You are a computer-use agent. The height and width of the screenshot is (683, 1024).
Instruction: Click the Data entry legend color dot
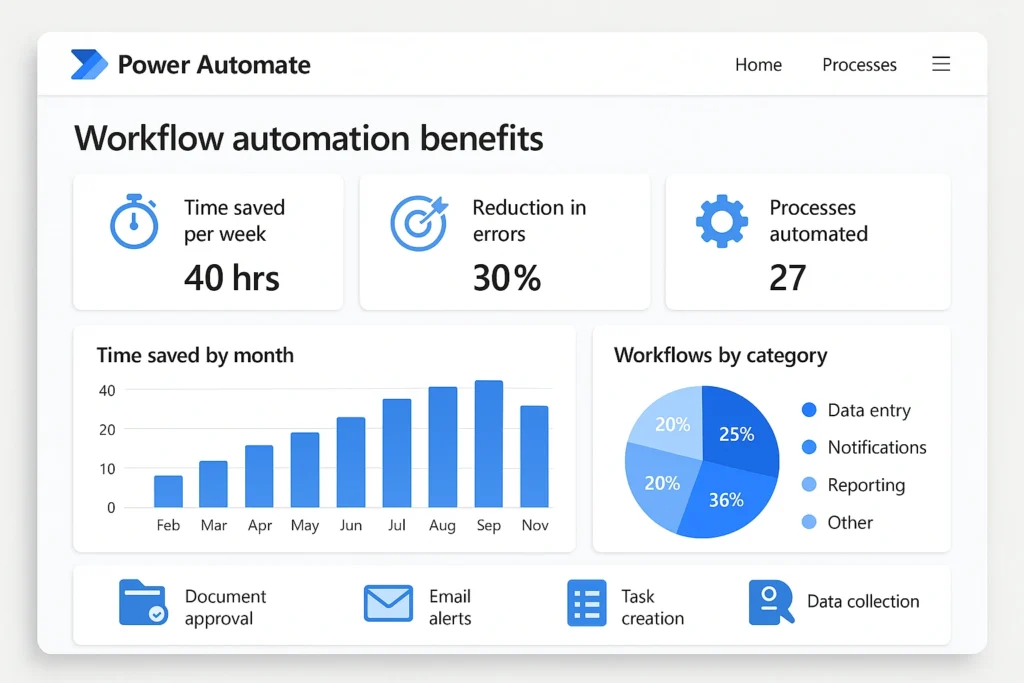click(809, 410)
